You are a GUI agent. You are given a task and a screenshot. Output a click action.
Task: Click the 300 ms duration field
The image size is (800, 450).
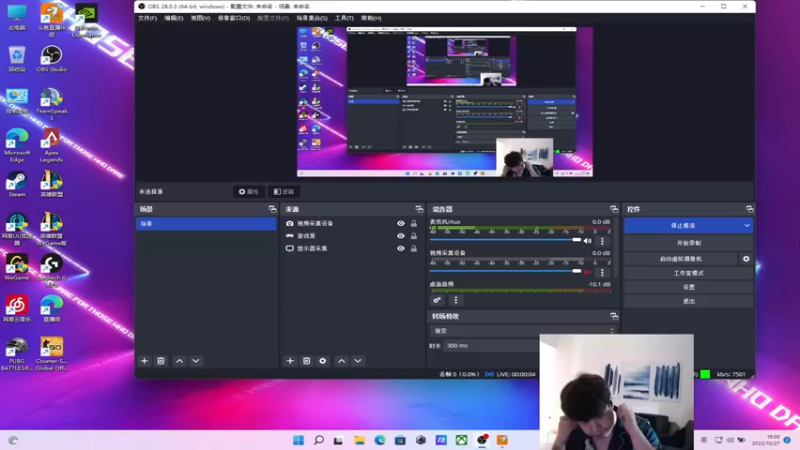491,345
